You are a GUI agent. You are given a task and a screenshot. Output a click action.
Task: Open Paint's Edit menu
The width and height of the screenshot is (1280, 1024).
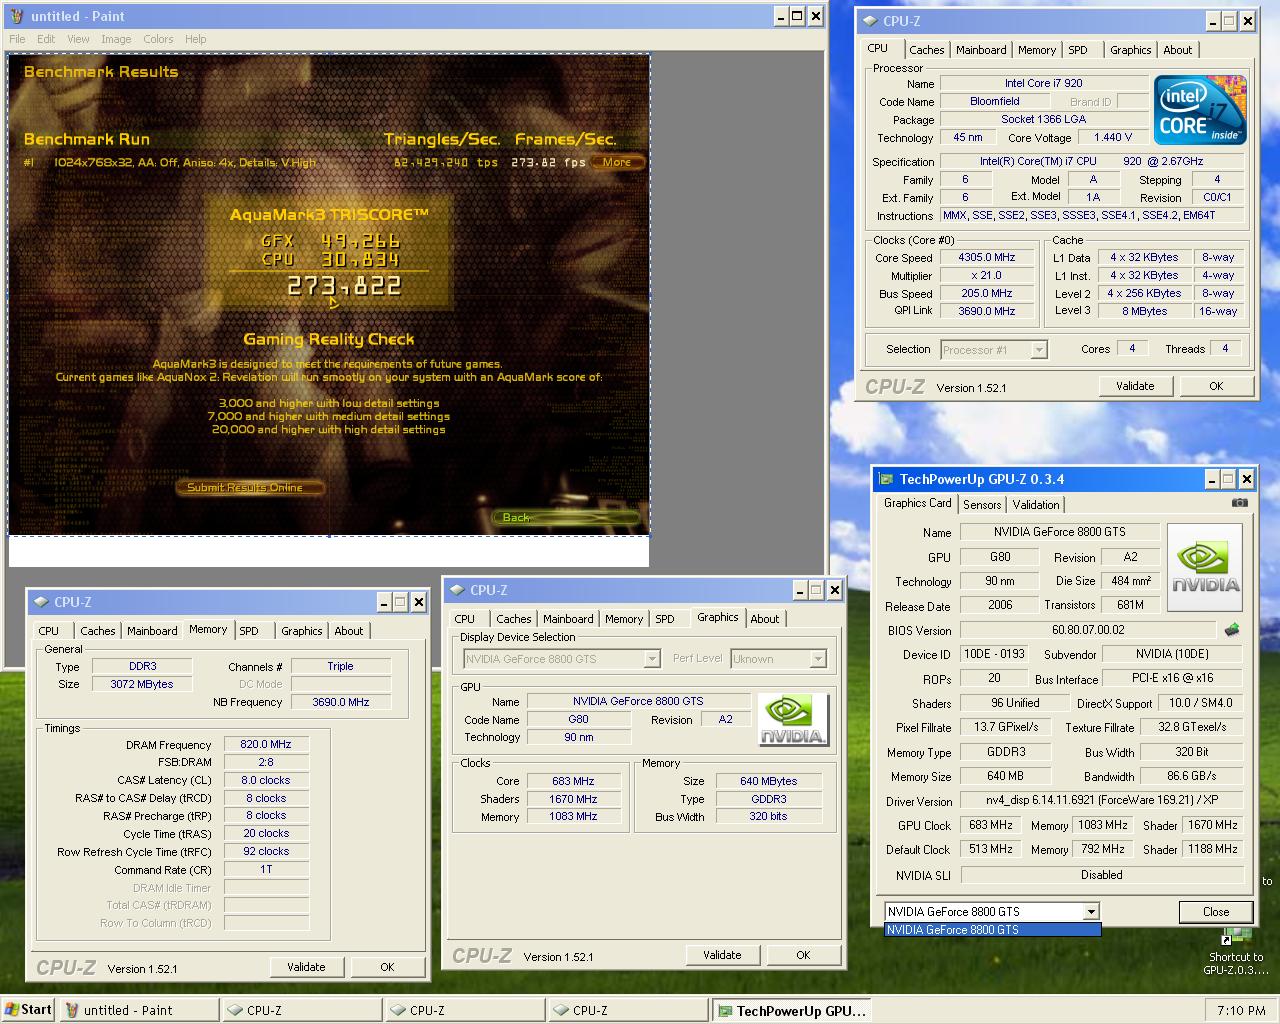(46, 39)
